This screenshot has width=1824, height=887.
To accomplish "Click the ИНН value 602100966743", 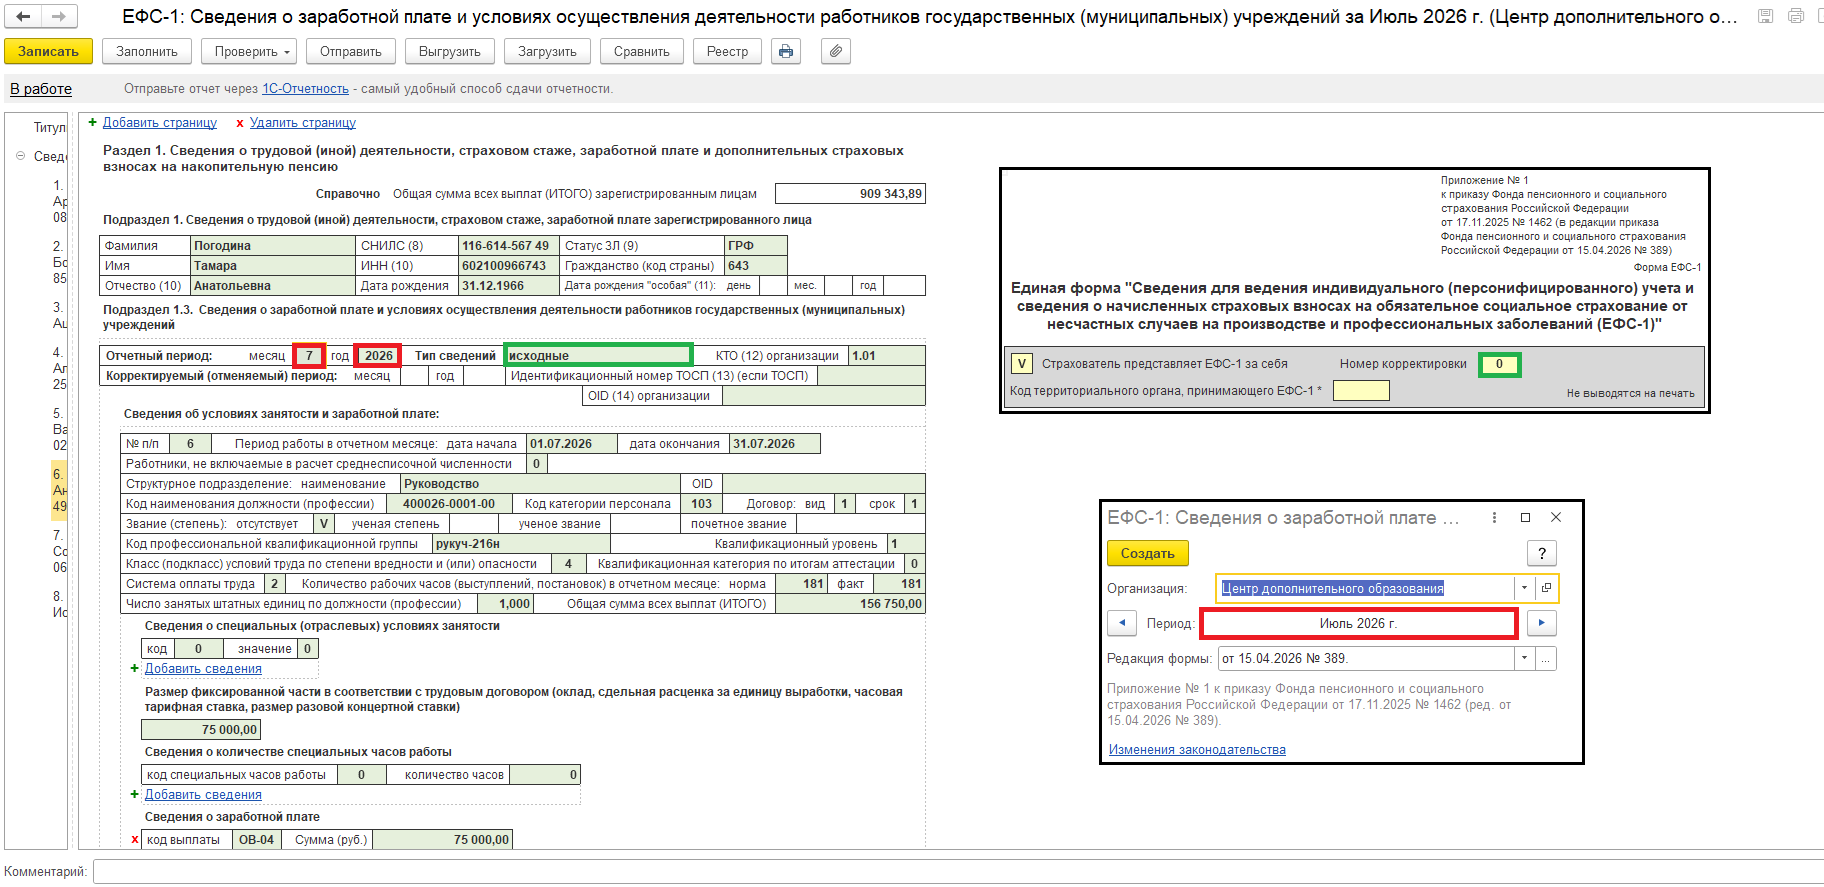I will click(x=509, y=266).
